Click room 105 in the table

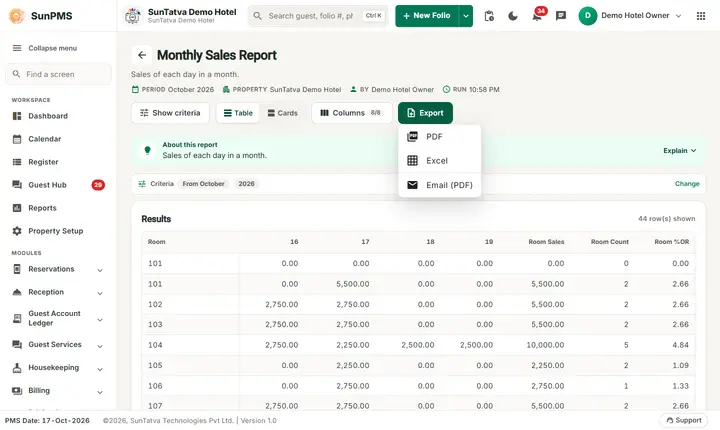click(155, 365)
